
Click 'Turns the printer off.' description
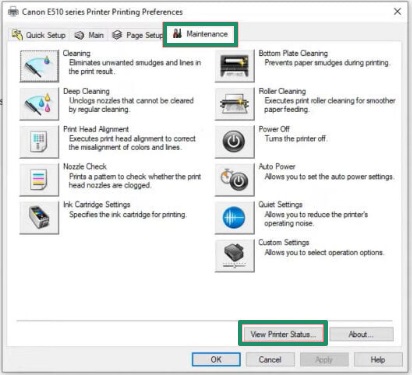click(296, 139)
